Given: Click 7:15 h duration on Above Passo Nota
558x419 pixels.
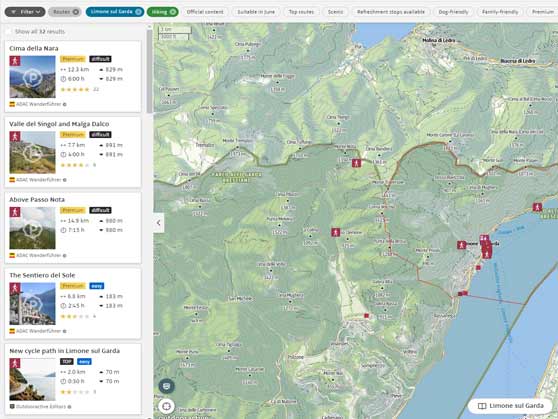Looking at the screenshot, I should point(76,230).
